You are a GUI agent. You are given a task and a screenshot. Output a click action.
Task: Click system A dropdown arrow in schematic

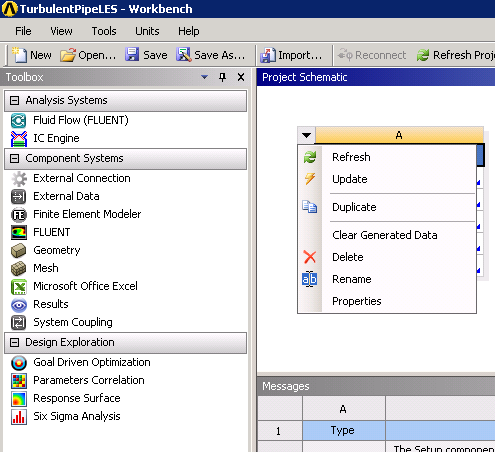pyautogui.click(x=306, y=135)
